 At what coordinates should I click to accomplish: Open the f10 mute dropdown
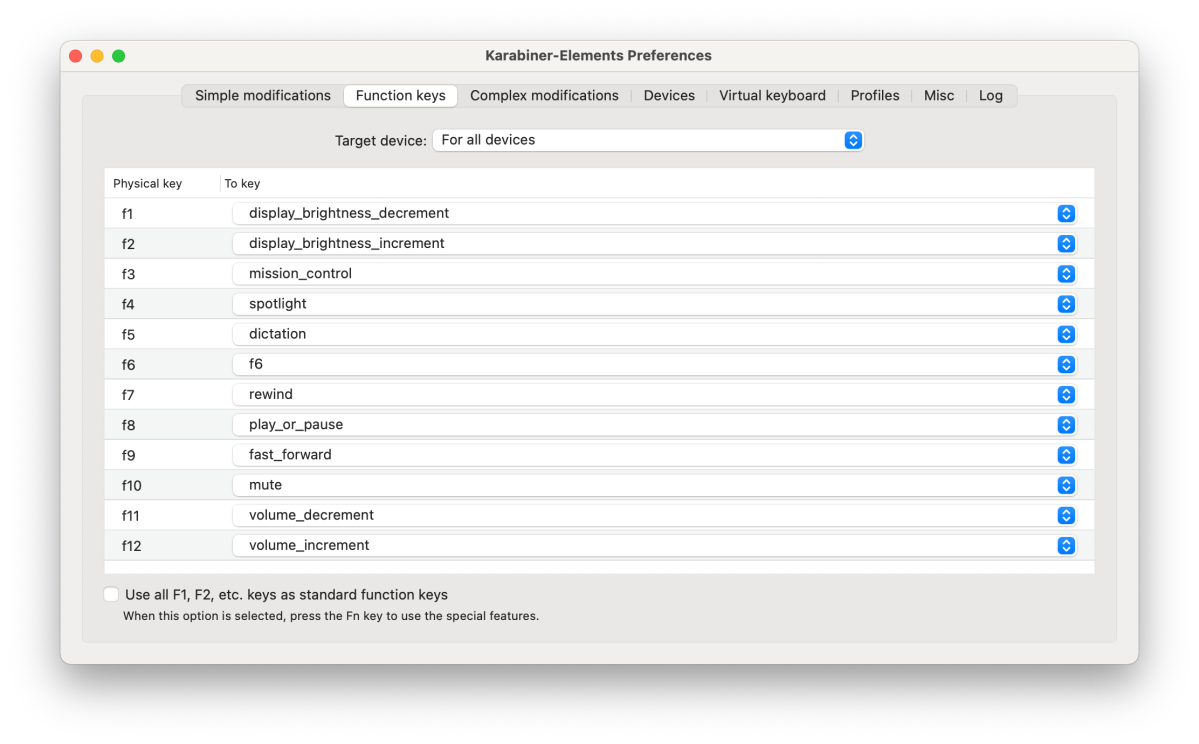coord(655,485)
